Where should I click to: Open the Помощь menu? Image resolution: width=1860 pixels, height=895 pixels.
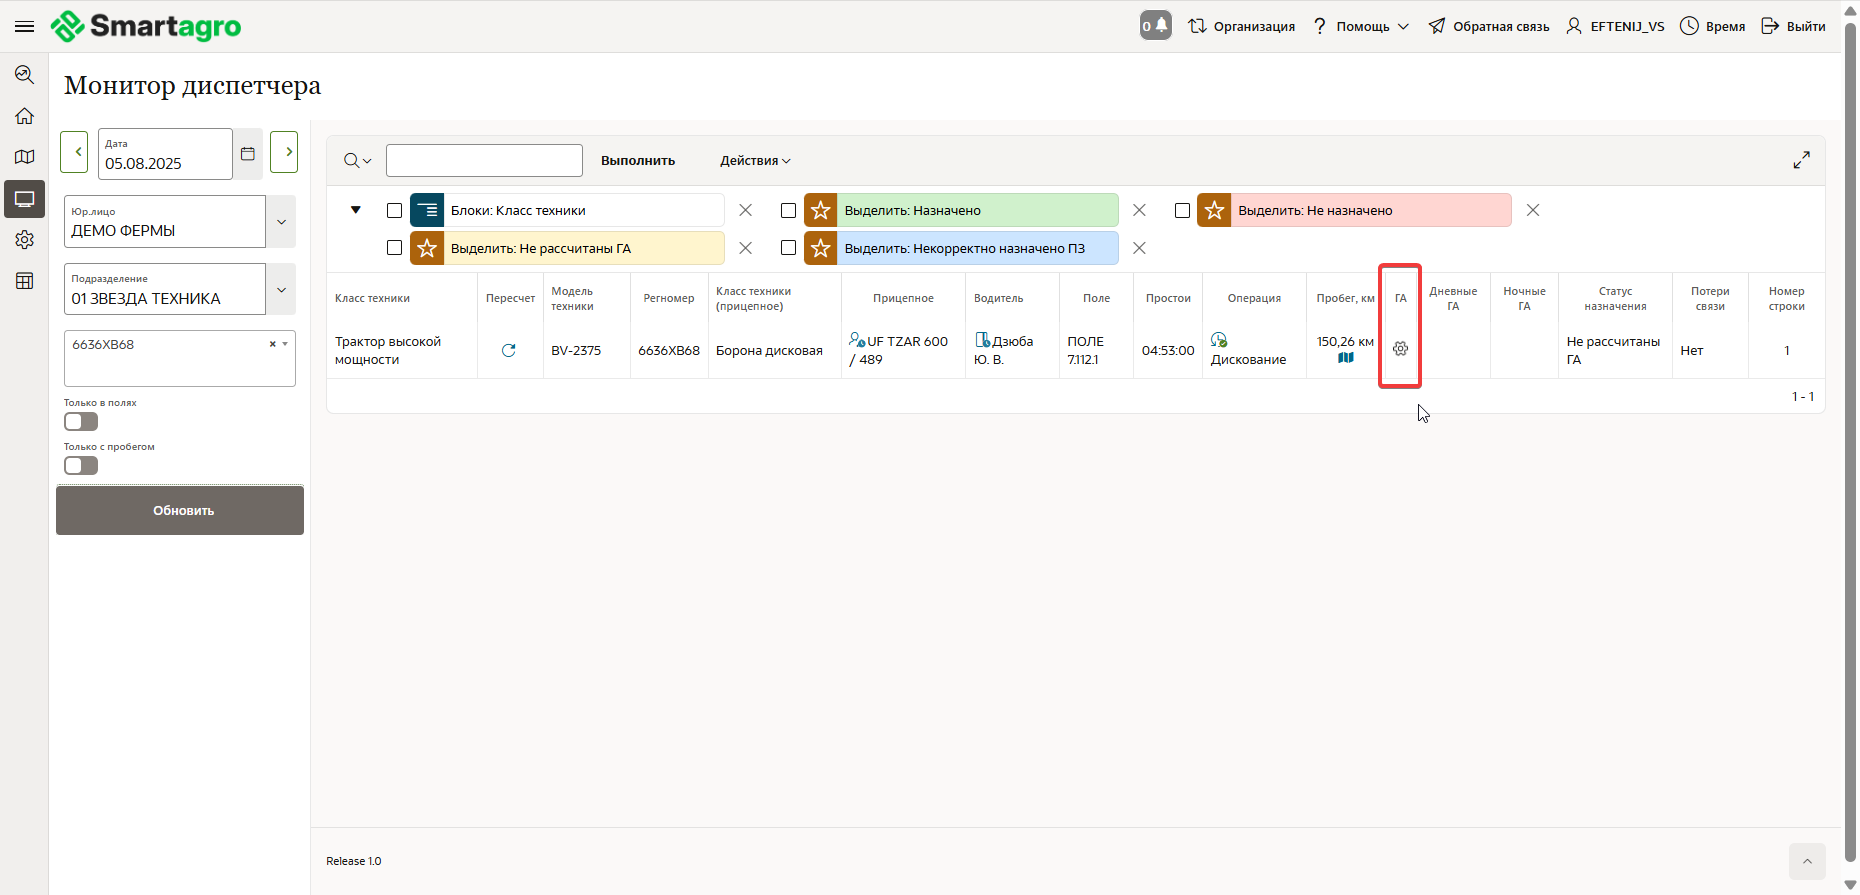[1361, 27]
